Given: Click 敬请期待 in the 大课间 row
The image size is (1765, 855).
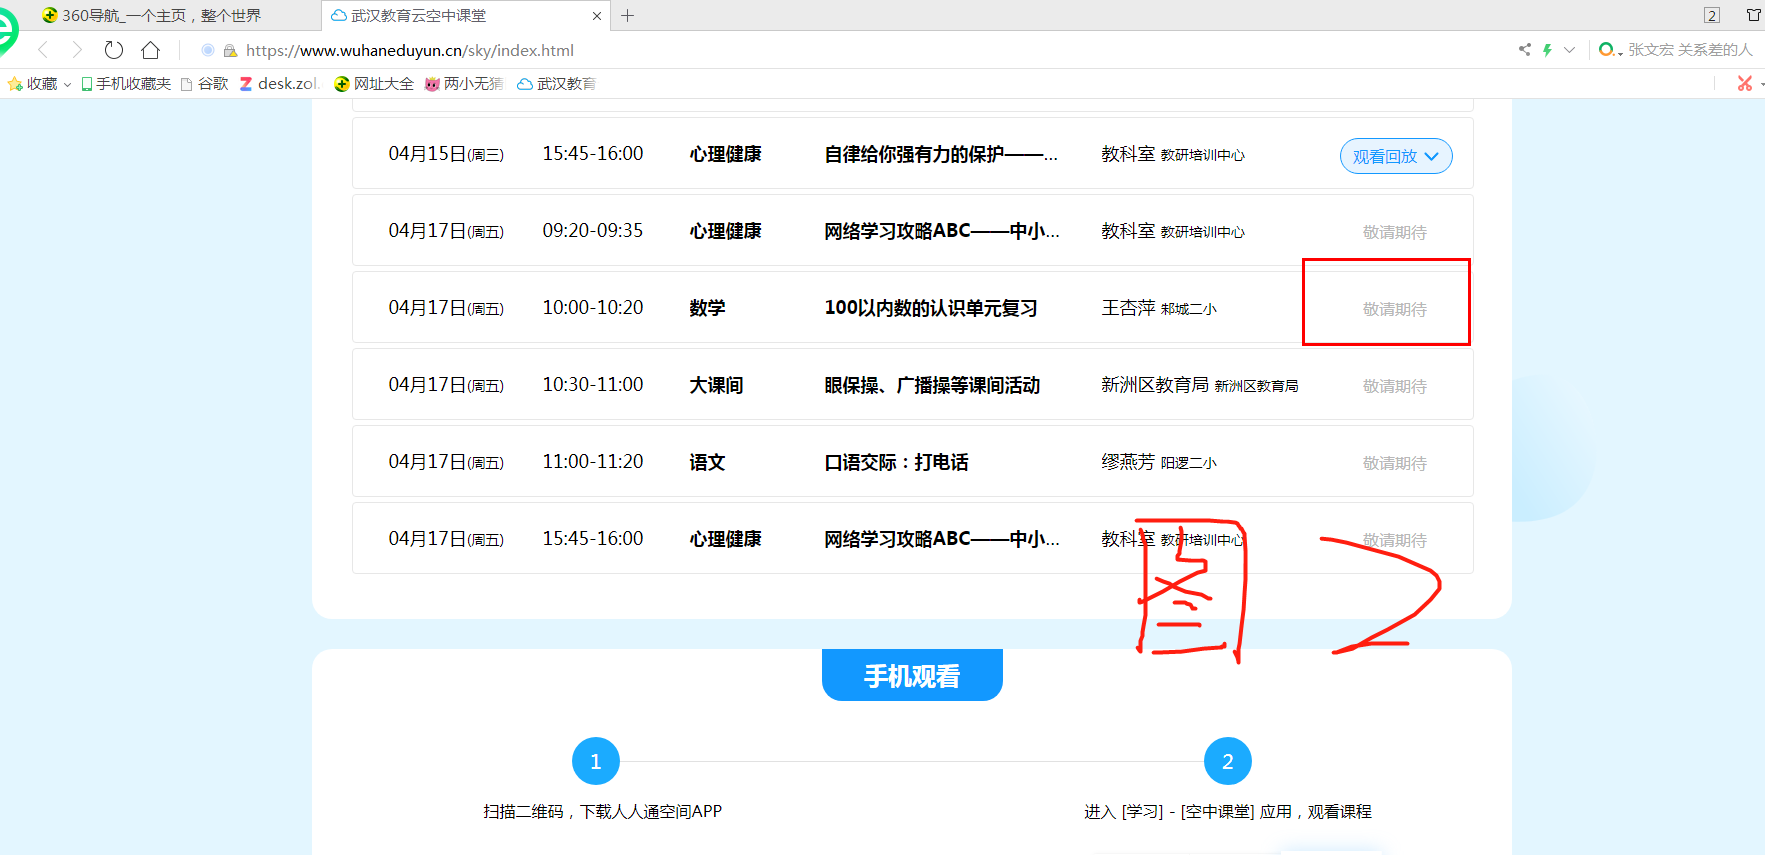Looking at the screenshot, I should pos(1395,386).
